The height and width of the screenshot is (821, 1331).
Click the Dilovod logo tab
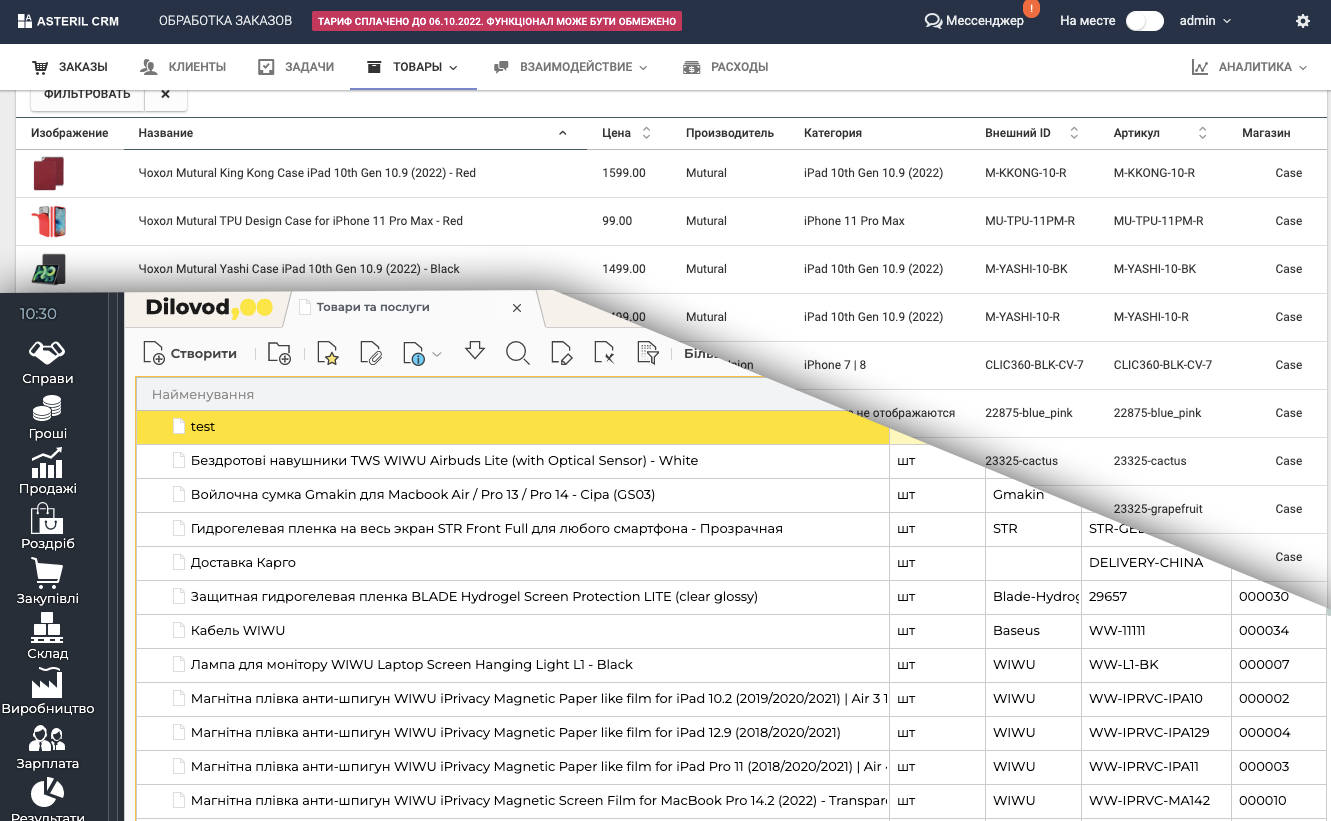(x=208, y=308)
